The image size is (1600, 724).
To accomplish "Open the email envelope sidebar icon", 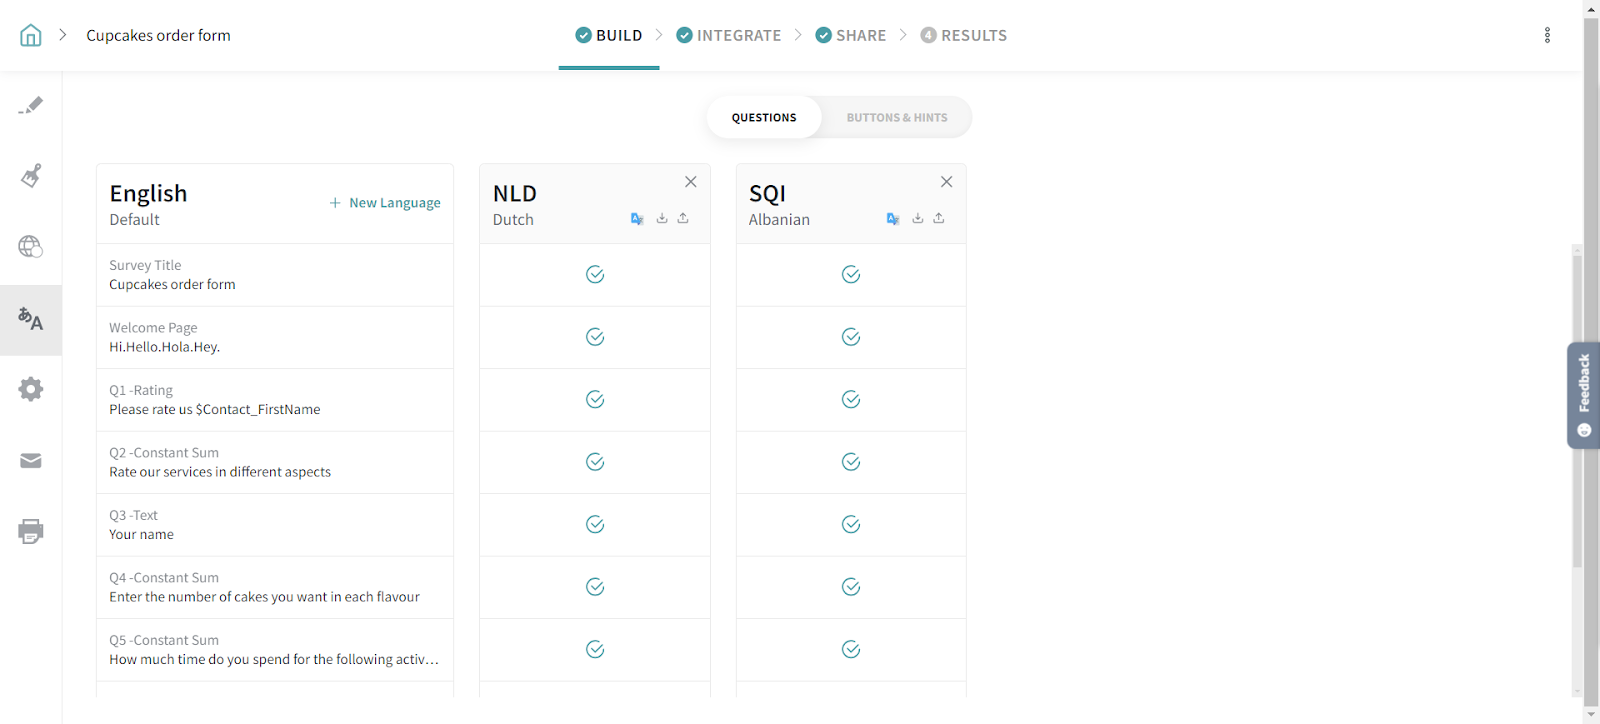I will pos(31,461).
